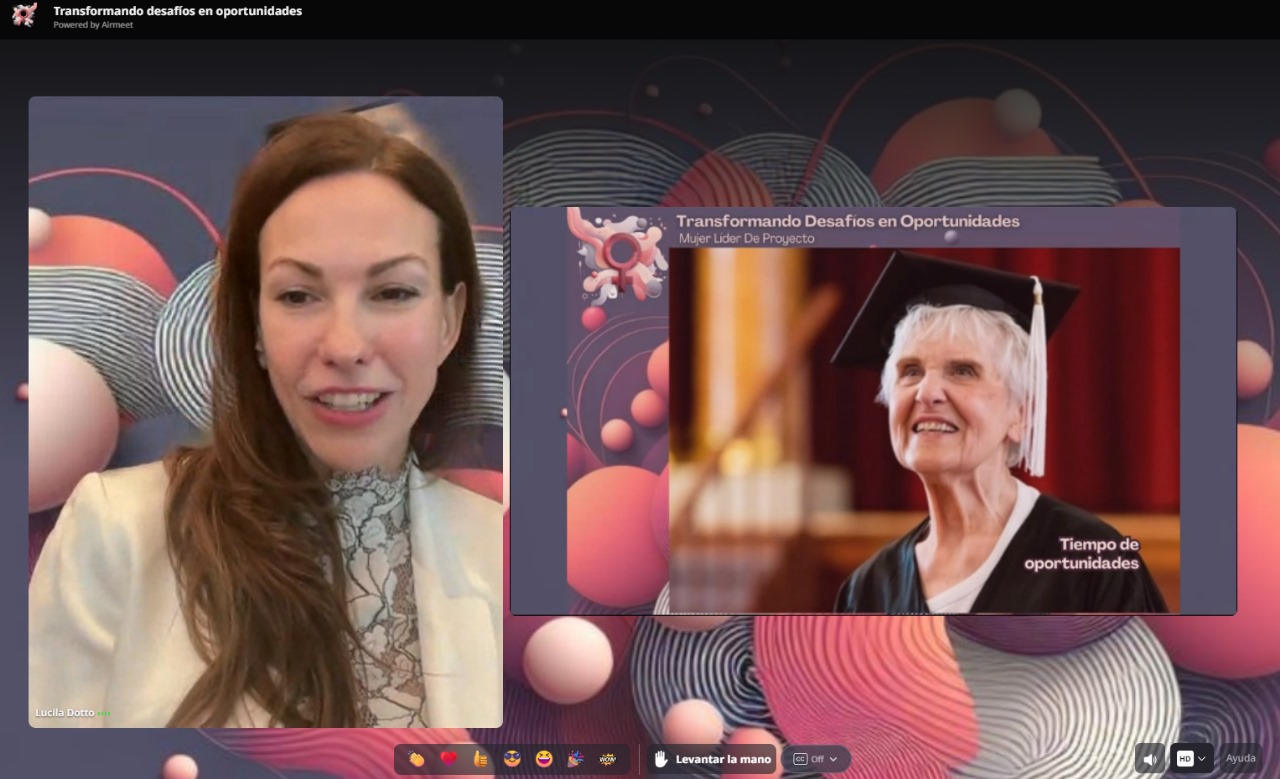Click the Levantar la mano button
This screenshot has width=1280, height=779.
[x=712, y=759]
